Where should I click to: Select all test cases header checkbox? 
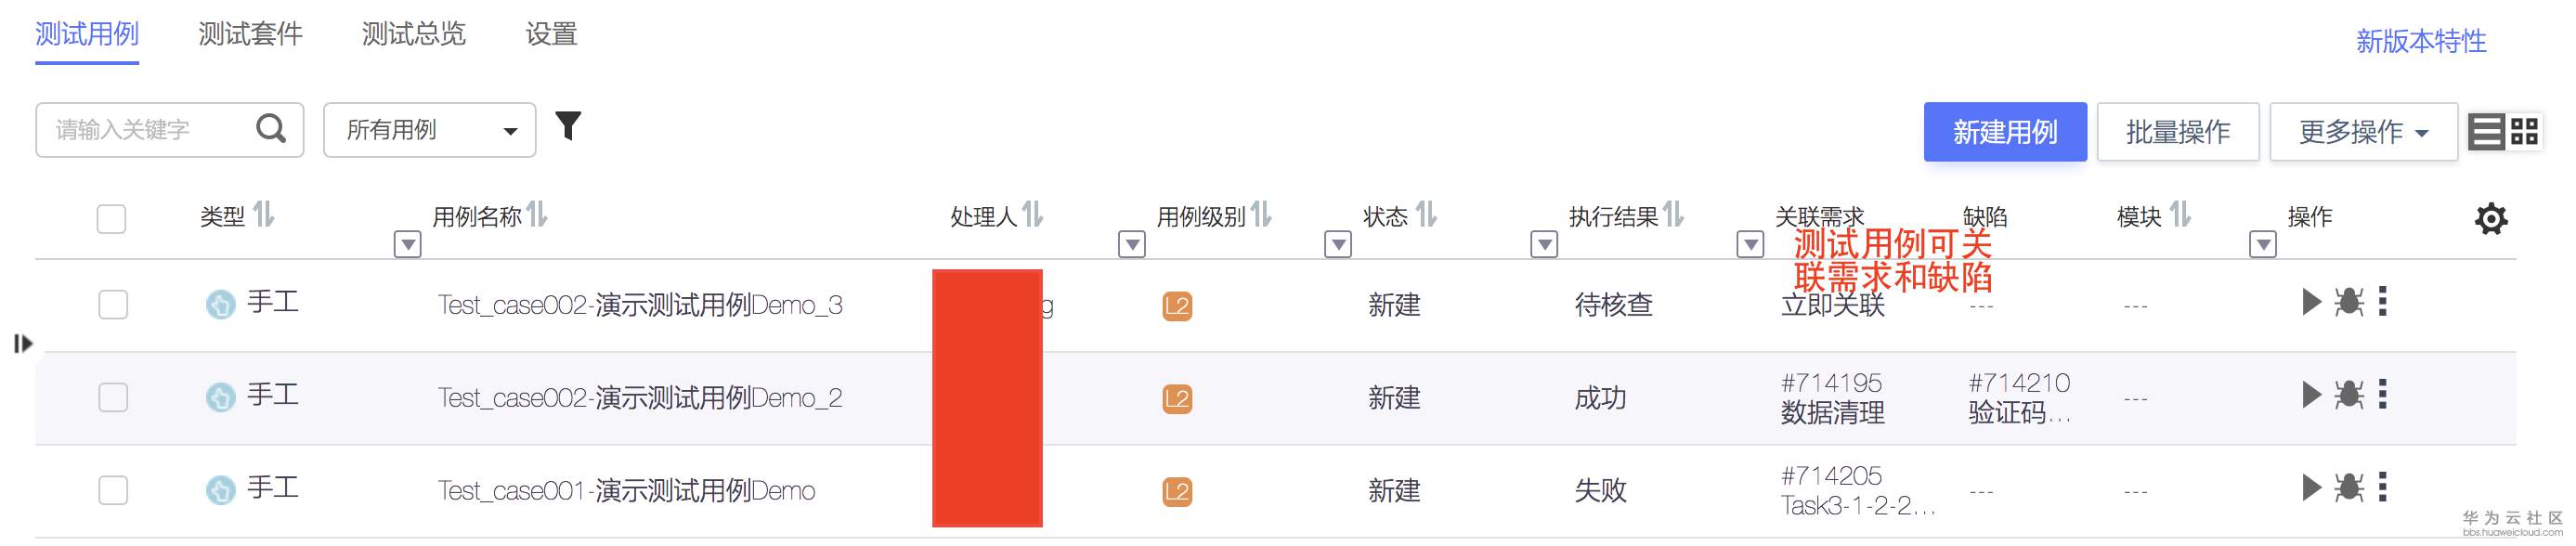[111, 218]
